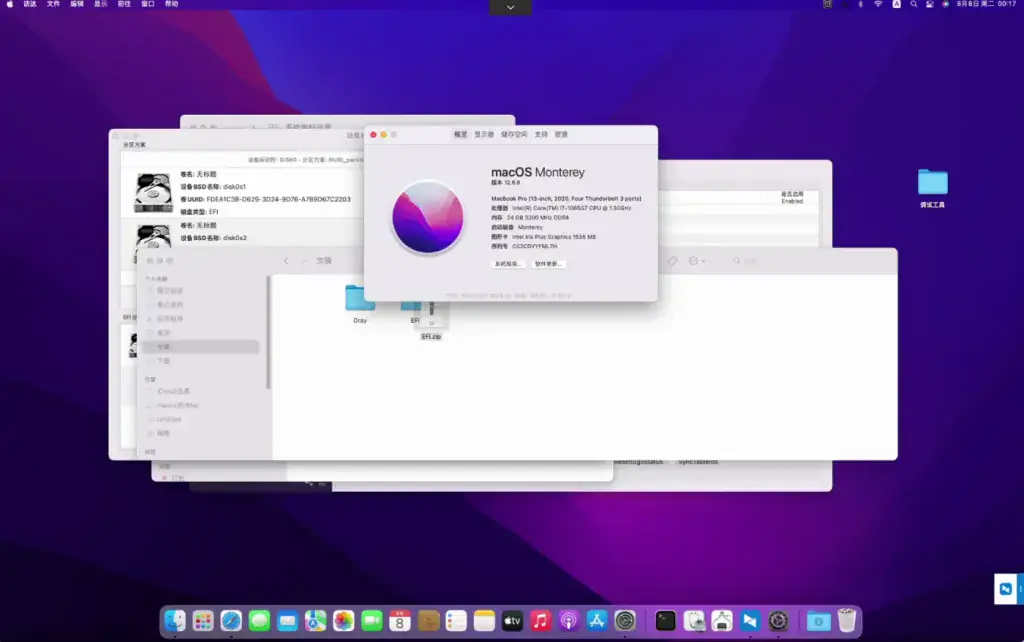
Task: Open Launchpad in the Dock
Action: click(x=203, y=620)
